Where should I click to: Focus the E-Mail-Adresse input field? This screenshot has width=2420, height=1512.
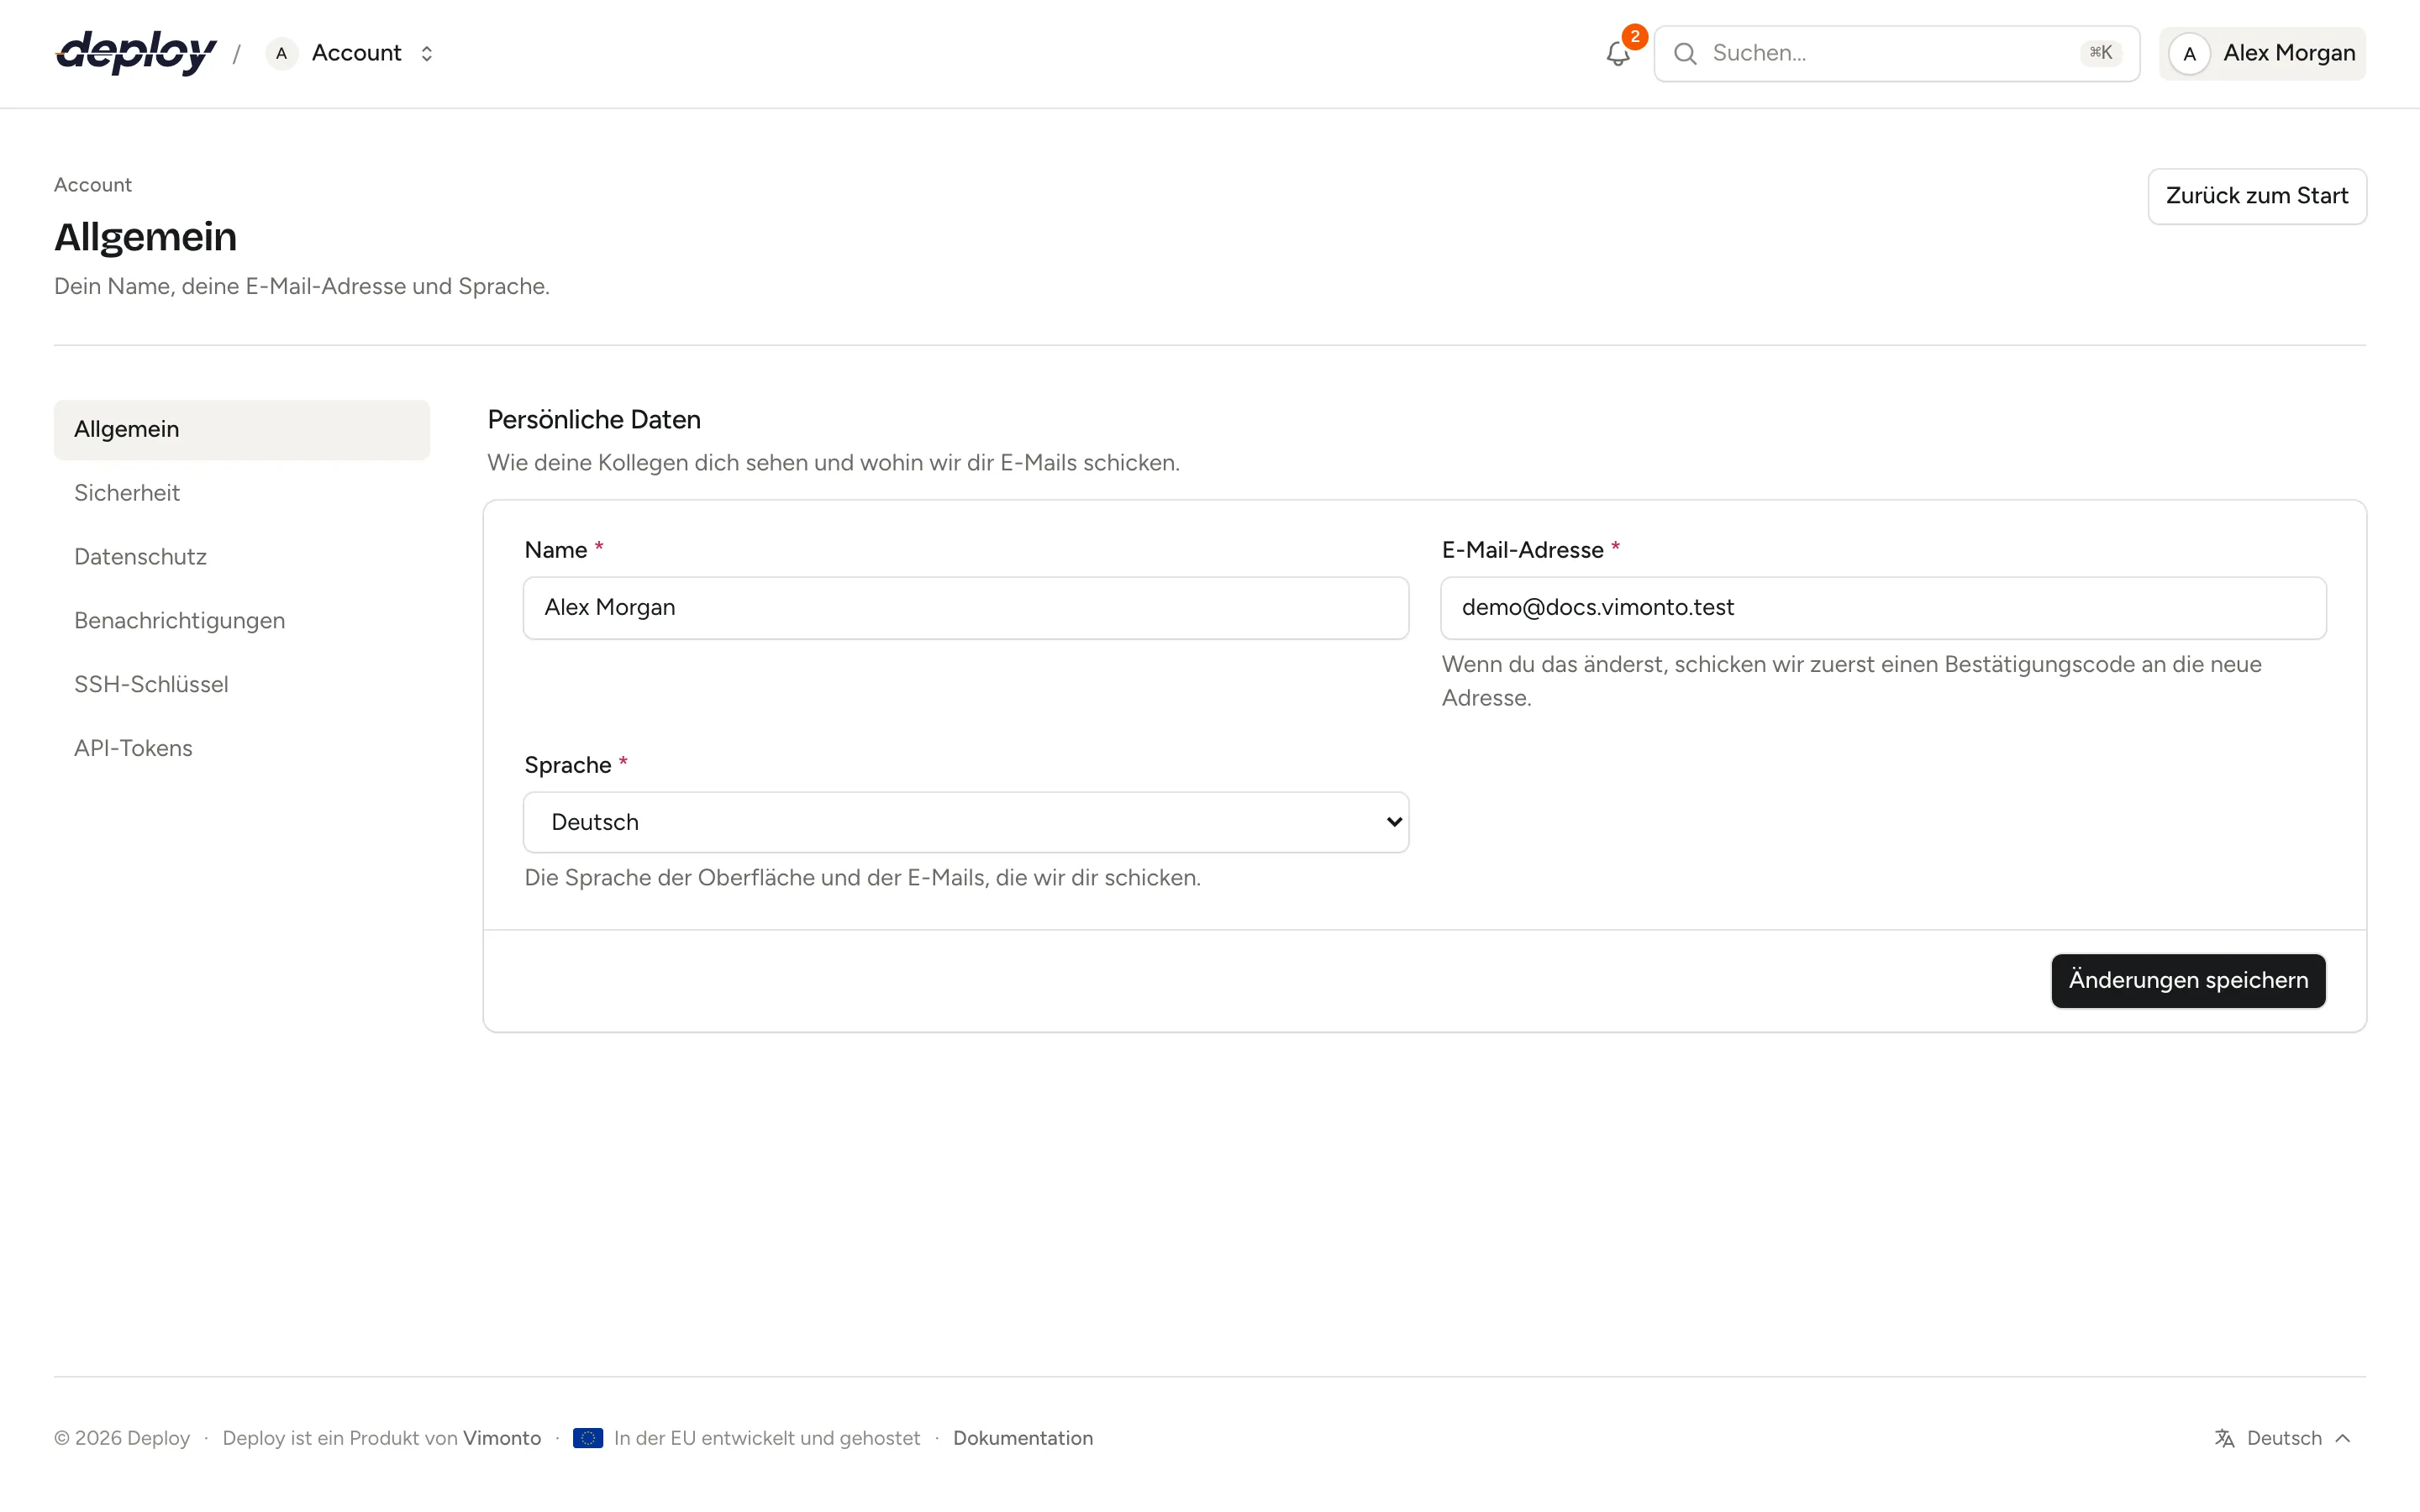pyautogui.click(x=1883, y=608)
